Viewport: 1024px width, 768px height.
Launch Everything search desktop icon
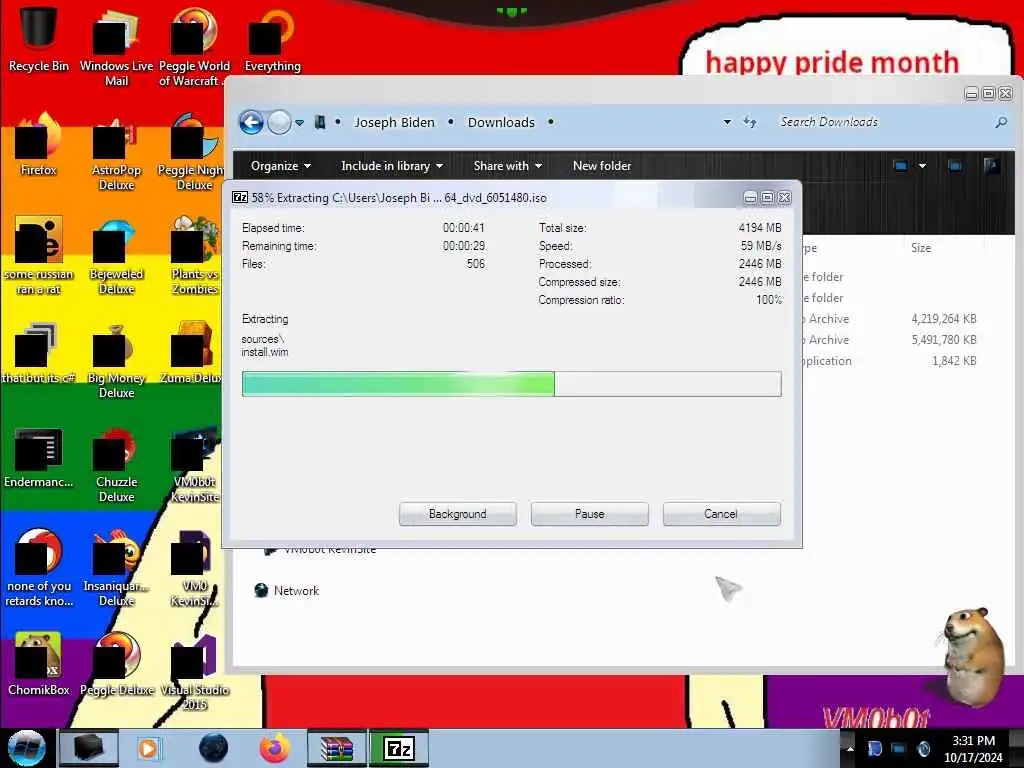[272, 39]
